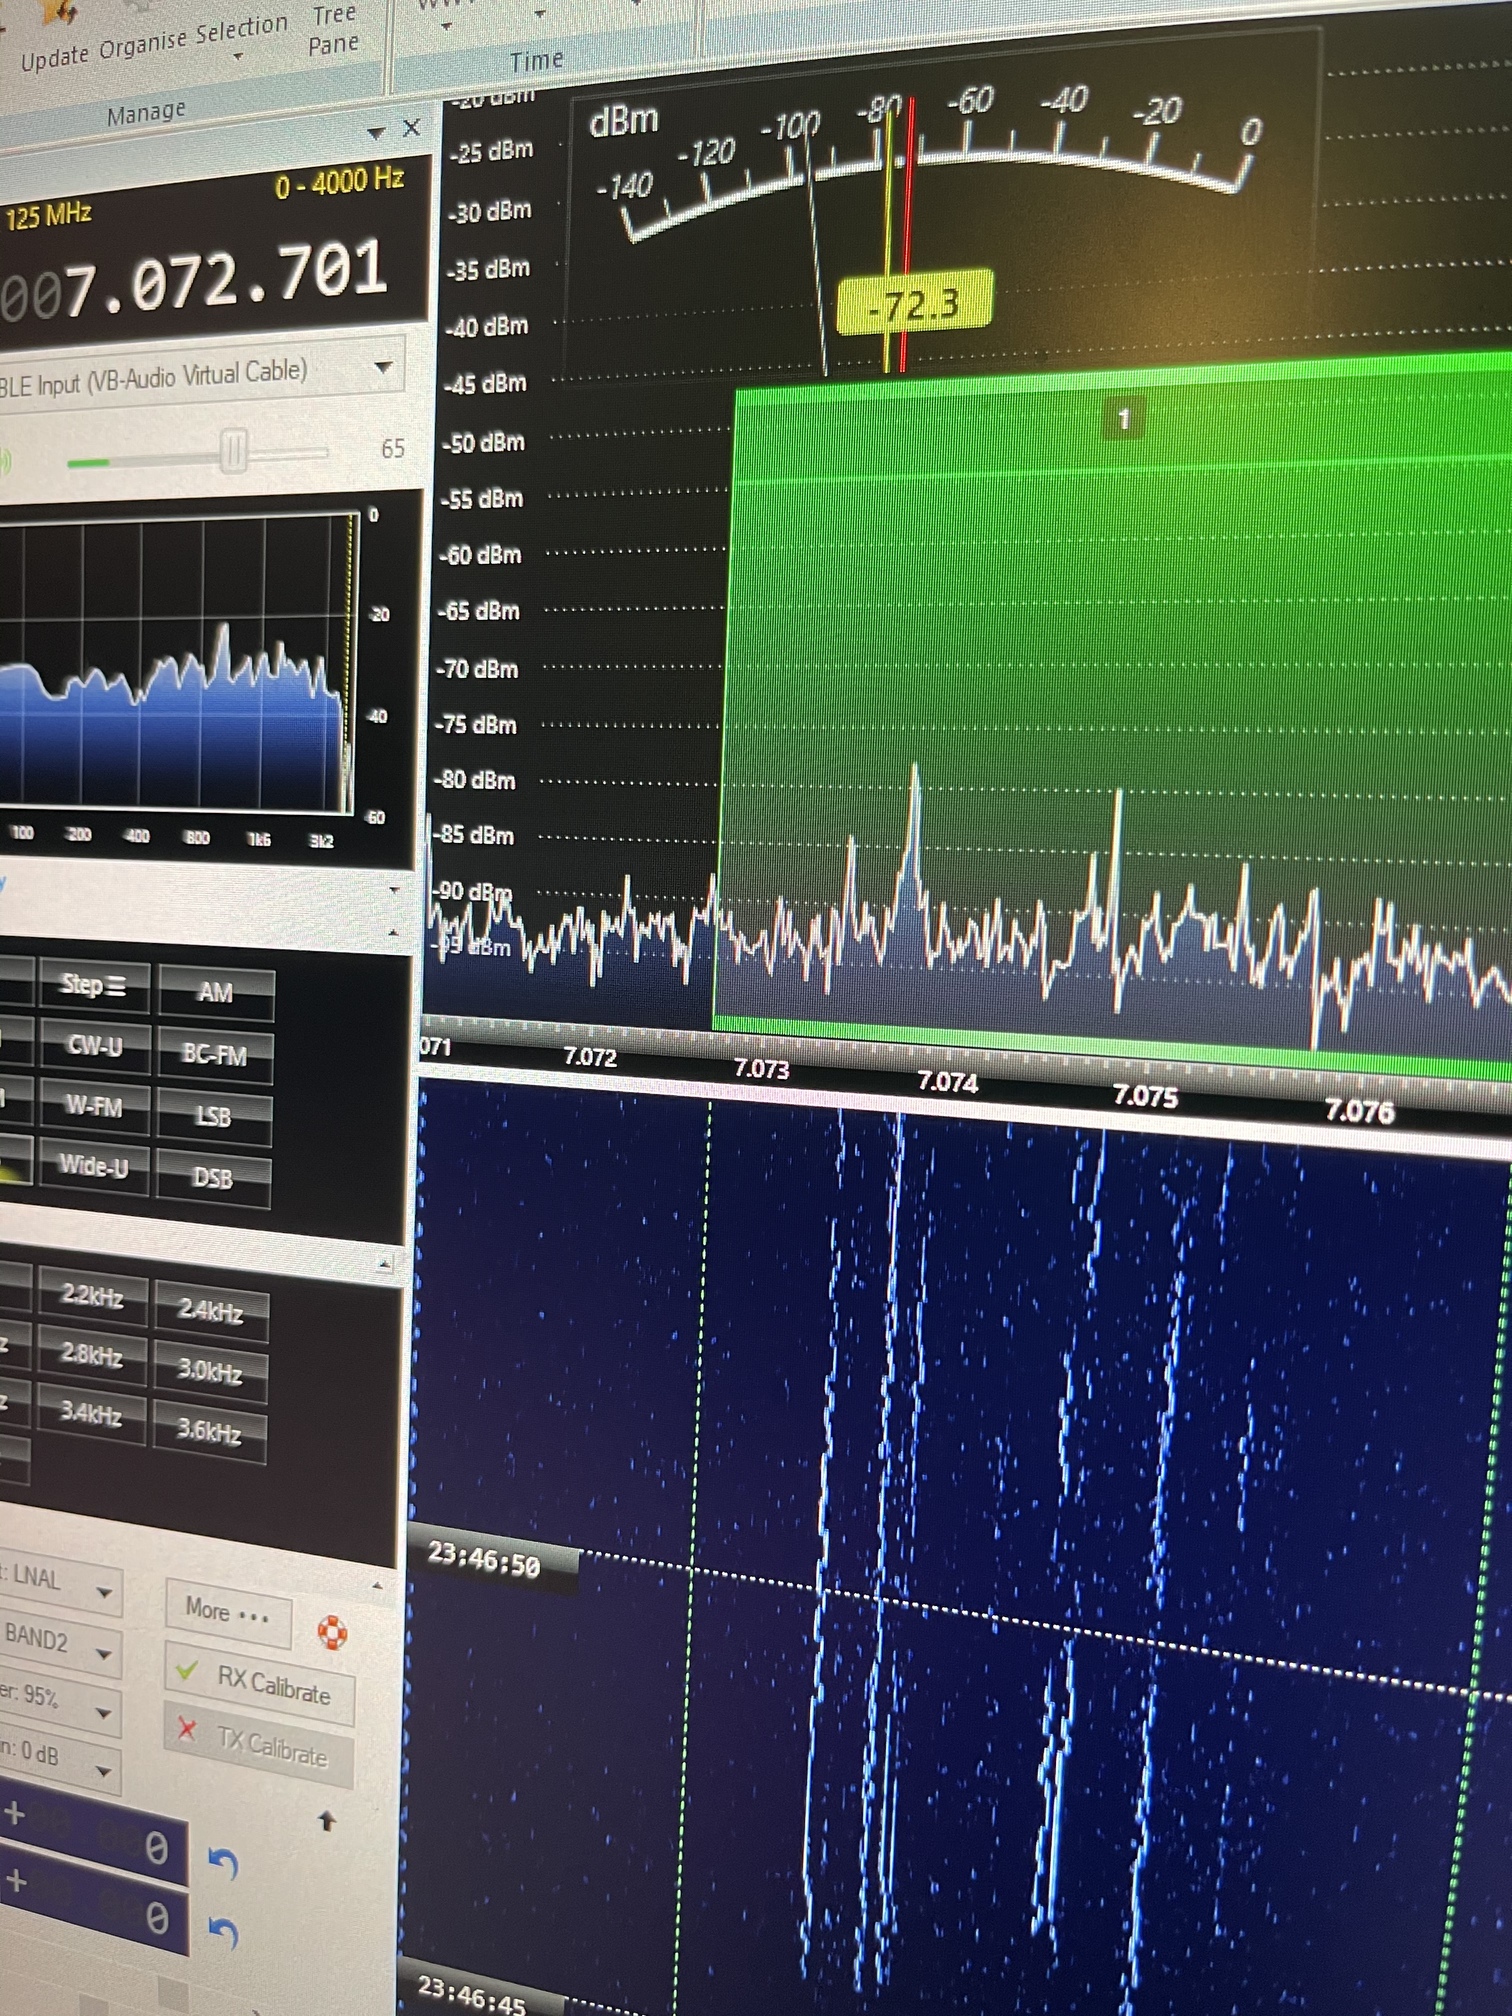Collapse the filter bandwidth panel arrow
This screenshot has width=1512, height=2016.
pos(385,1265)
